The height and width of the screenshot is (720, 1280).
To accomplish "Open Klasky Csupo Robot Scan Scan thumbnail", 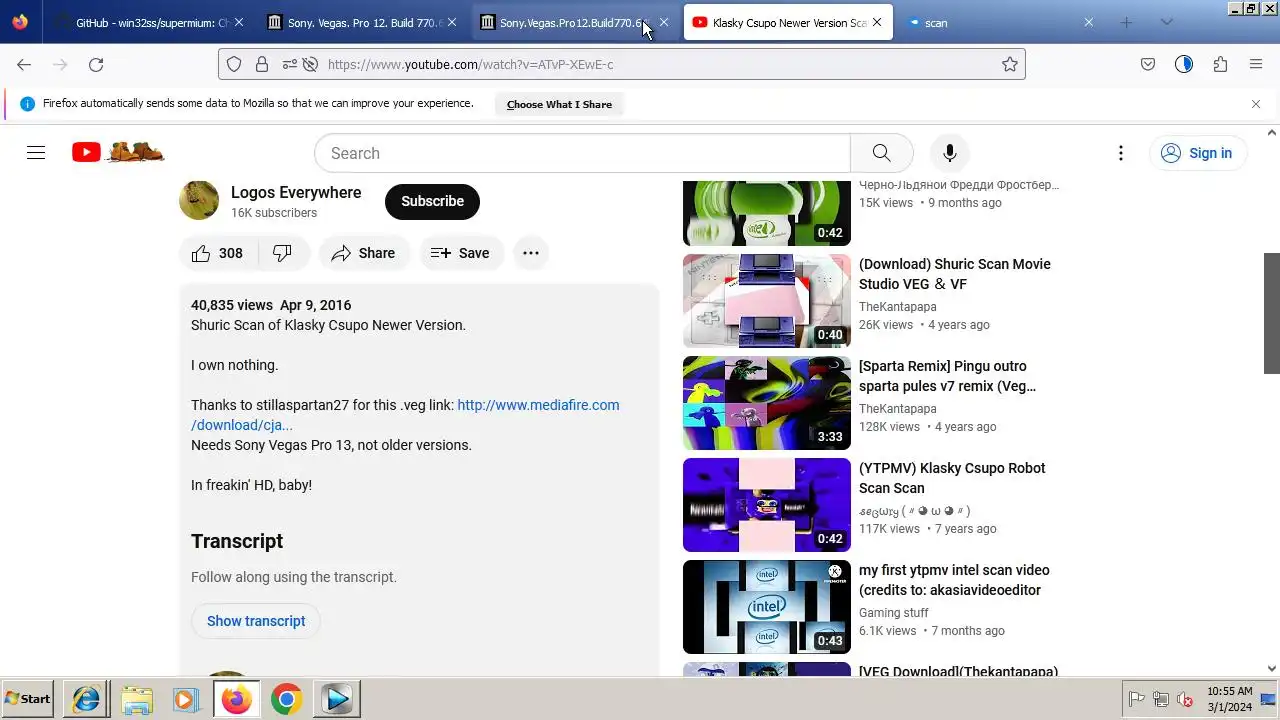I will (x=767, y=505).
